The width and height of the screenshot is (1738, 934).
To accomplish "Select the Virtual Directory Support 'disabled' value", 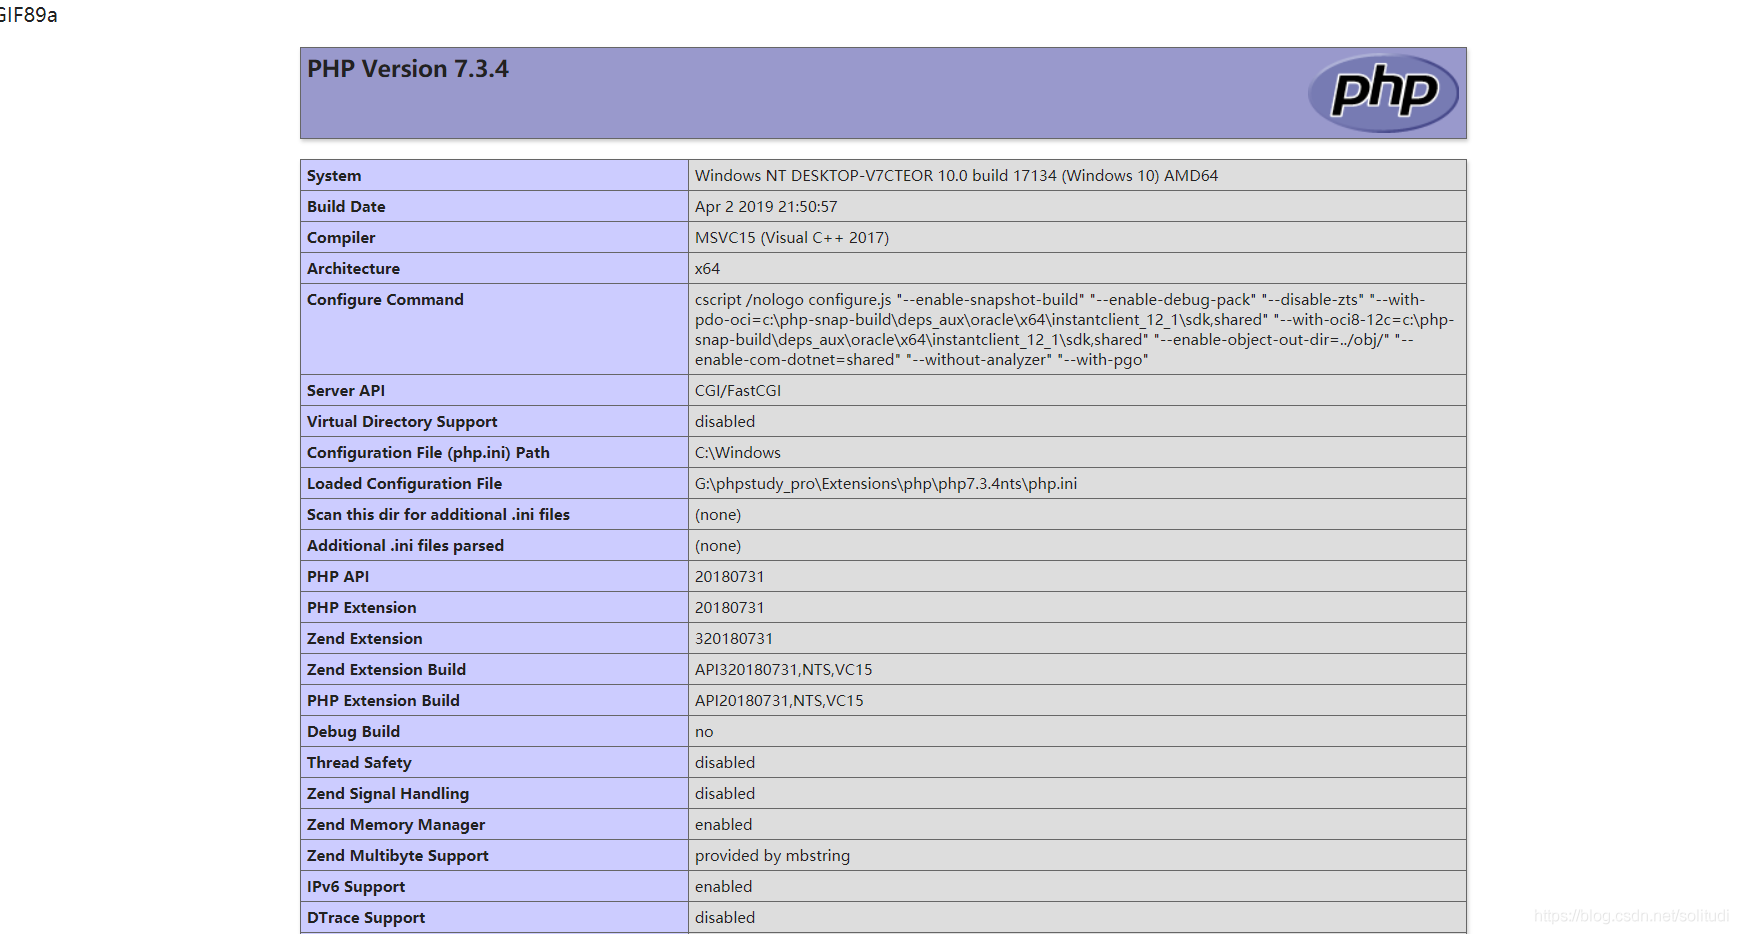I will pos(725,422).
